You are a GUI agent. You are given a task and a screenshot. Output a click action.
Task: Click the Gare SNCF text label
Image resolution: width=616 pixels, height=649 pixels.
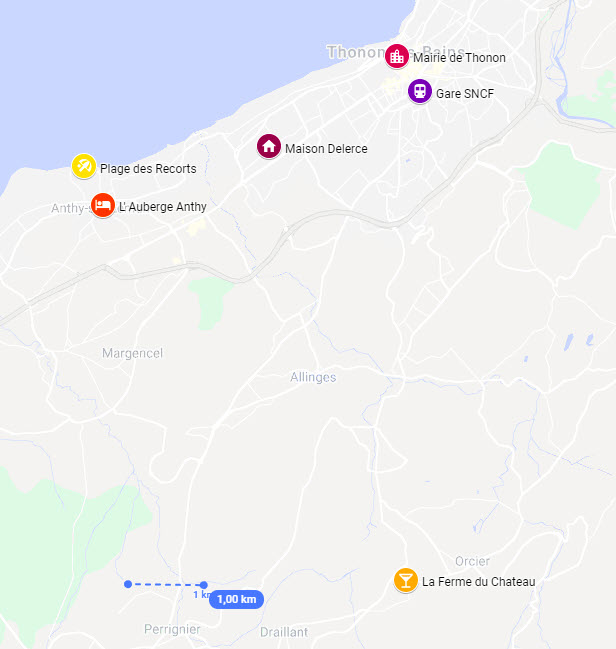tap(465, 94)
